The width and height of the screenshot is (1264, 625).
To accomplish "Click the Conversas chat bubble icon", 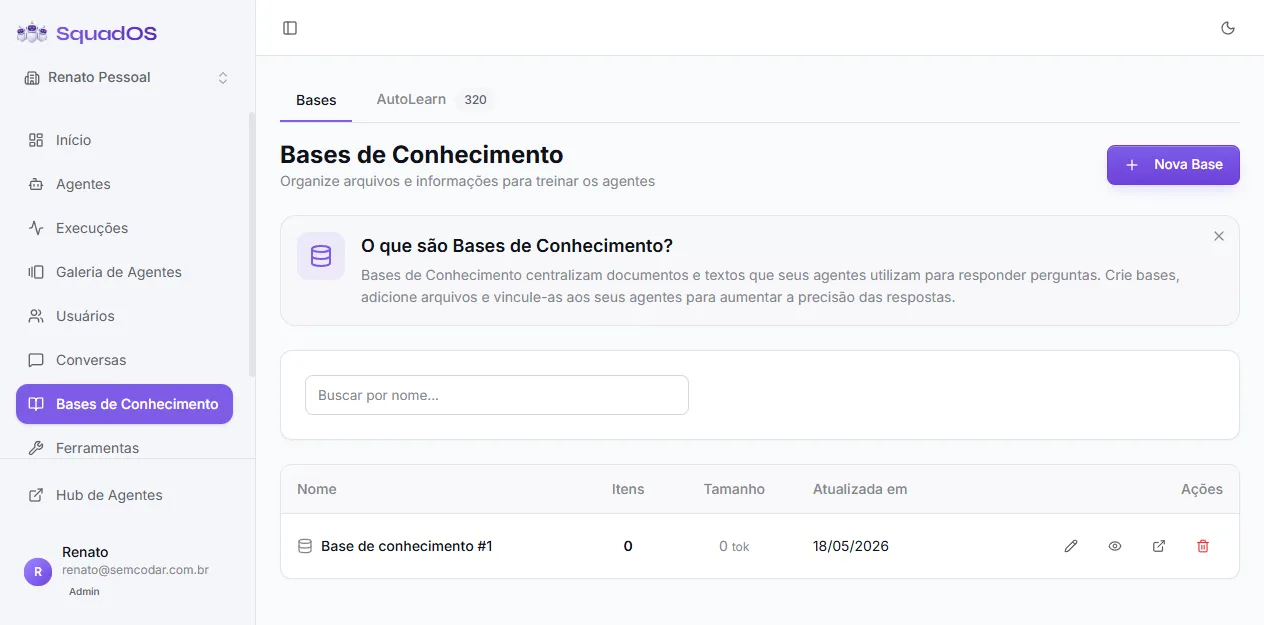I will click(36, 360).
